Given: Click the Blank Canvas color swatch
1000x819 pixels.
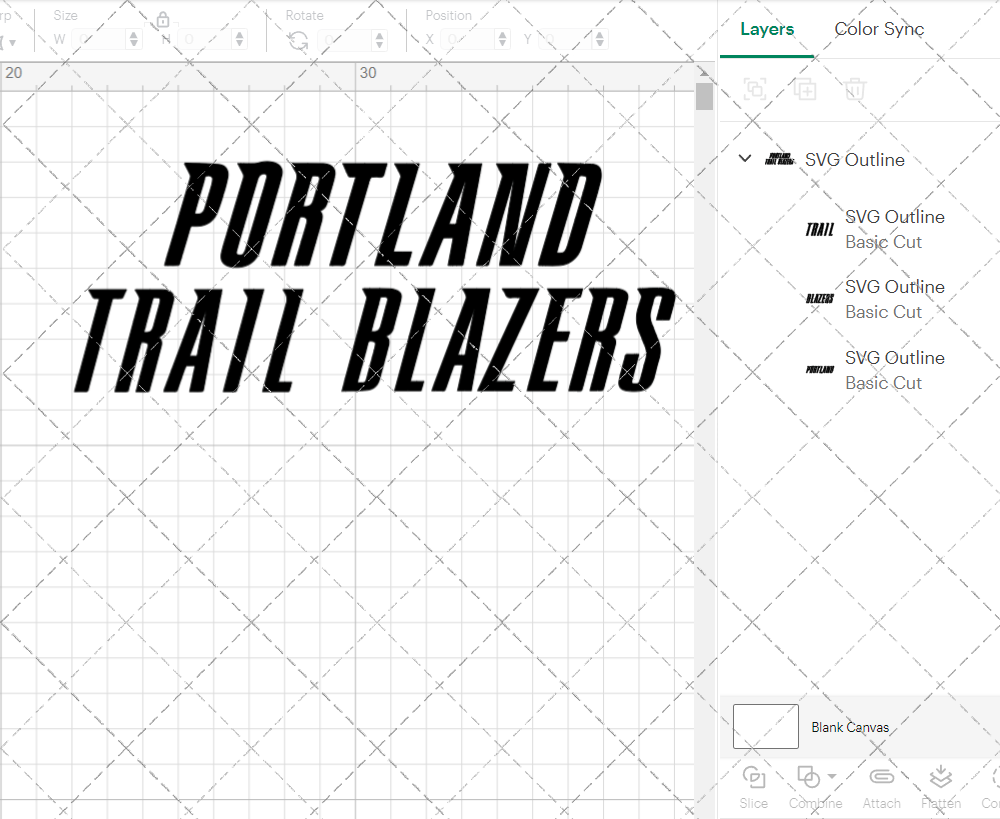Looking at the screenshot, I should tap(765, 726).
